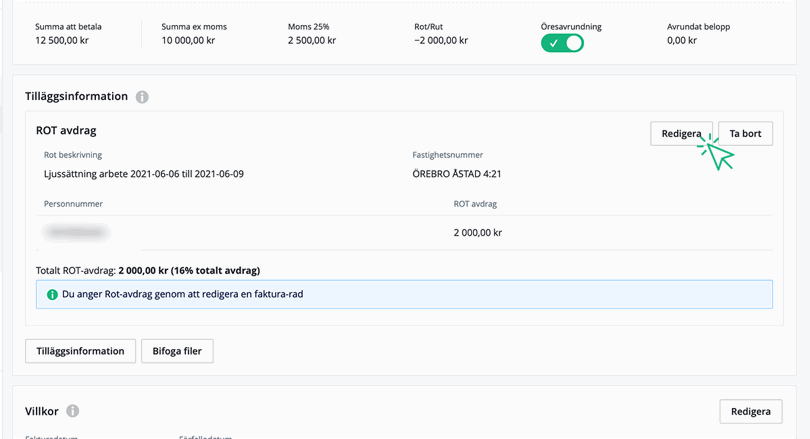Click the Avrundat belopp value 0,00 kr
The width and height of the screenshot is (810, 439).
pos(687,41)
